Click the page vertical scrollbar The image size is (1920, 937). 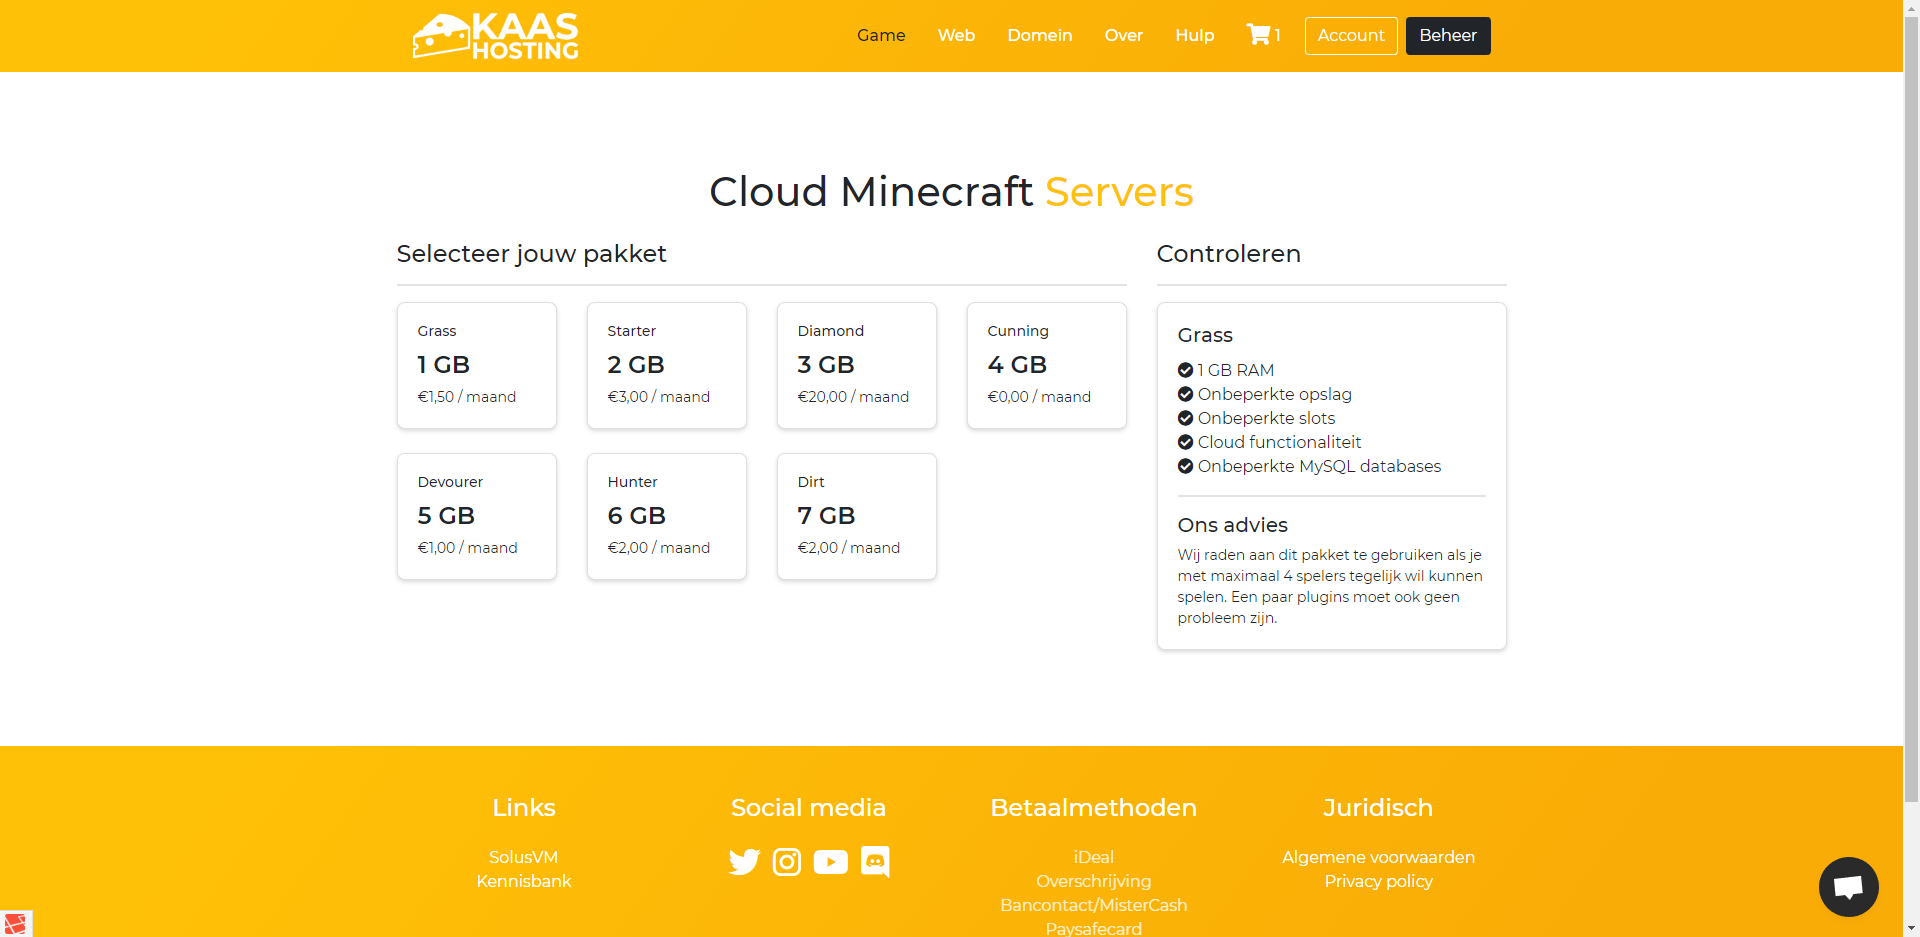[x=1911, y=400]
